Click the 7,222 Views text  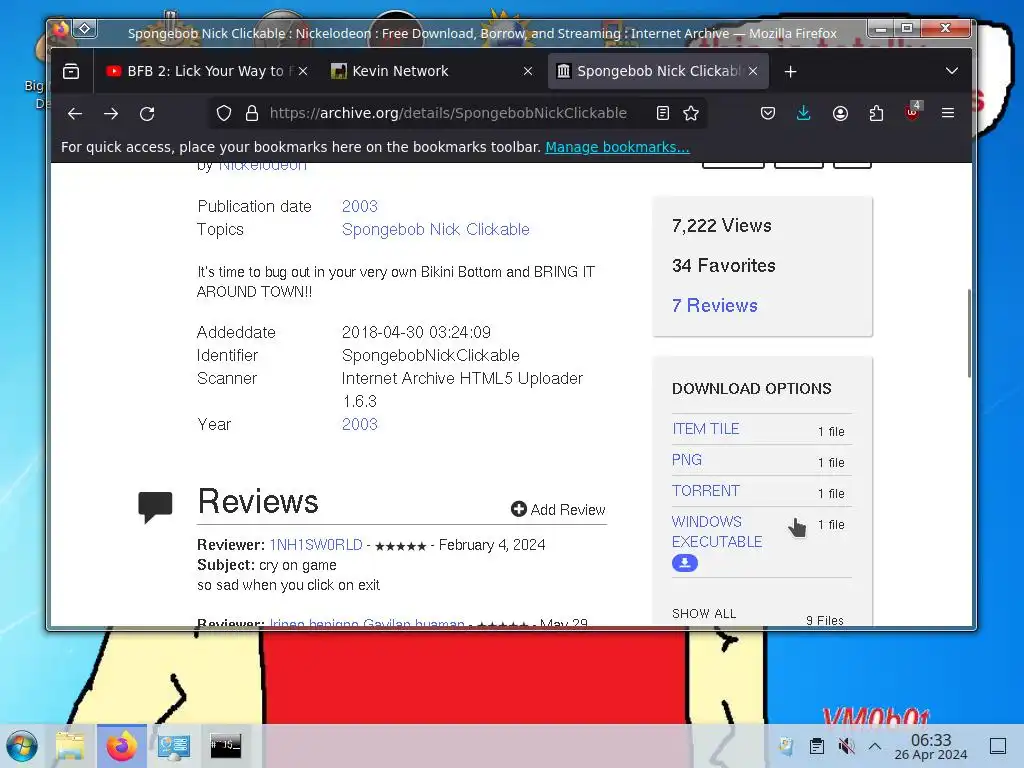click(x=722, y=226)
